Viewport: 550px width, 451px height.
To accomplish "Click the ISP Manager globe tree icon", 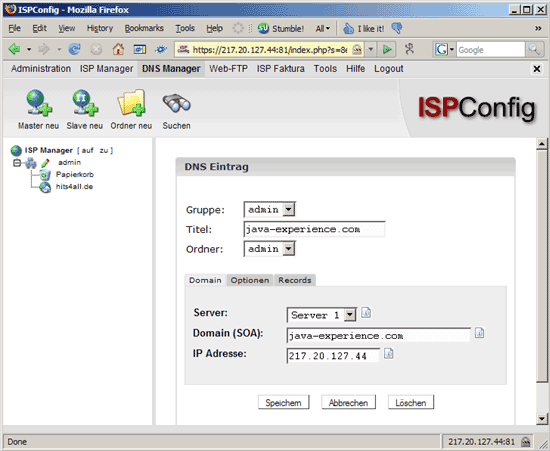I will click(16, 150).
